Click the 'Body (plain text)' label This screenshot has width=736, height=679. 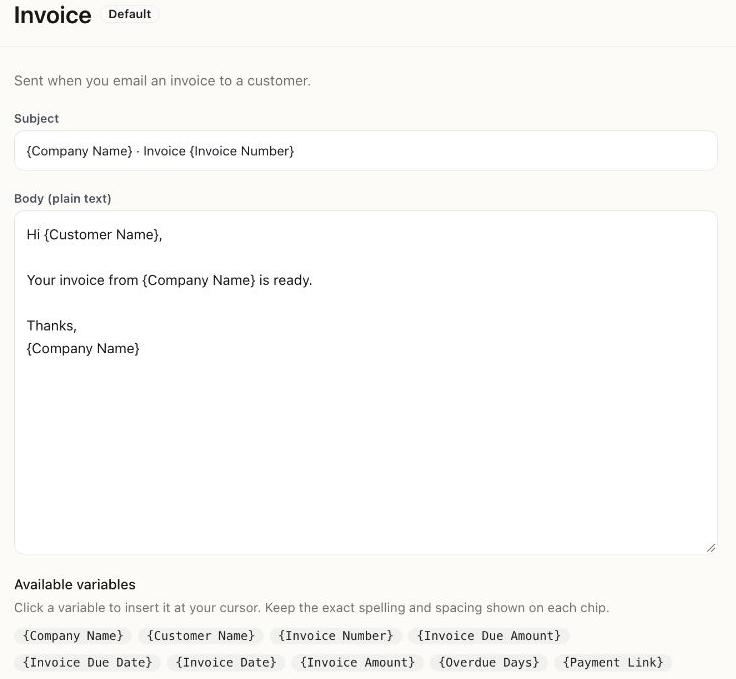[62, 198]
